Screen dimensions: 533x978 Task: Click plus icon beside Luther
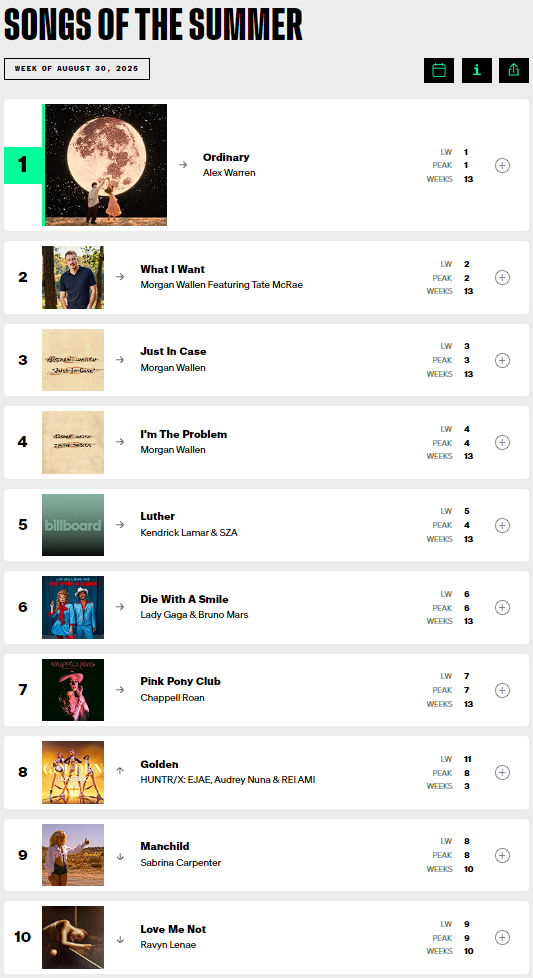coord(502,525)
